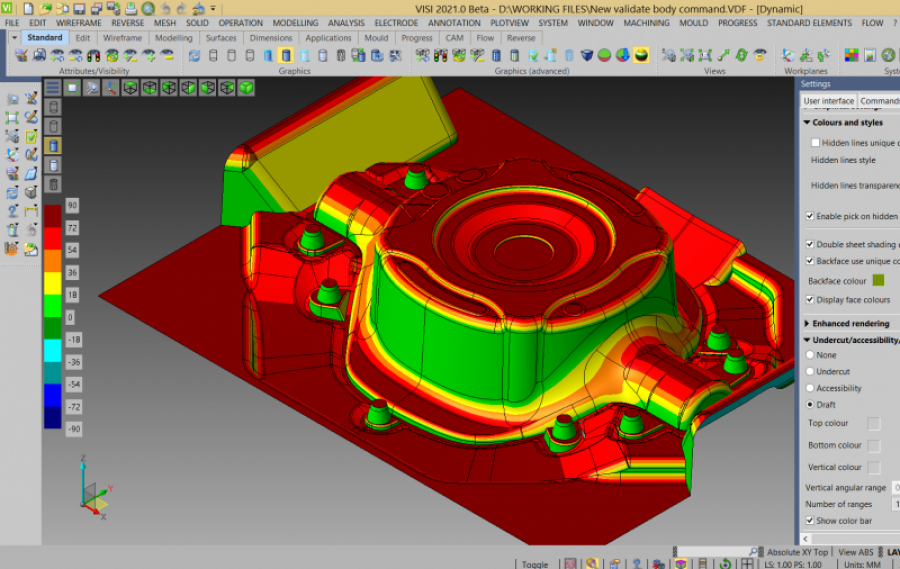
Task: Toggle Hidden lines unique checkbox
Action: click(x=815, y=142)
